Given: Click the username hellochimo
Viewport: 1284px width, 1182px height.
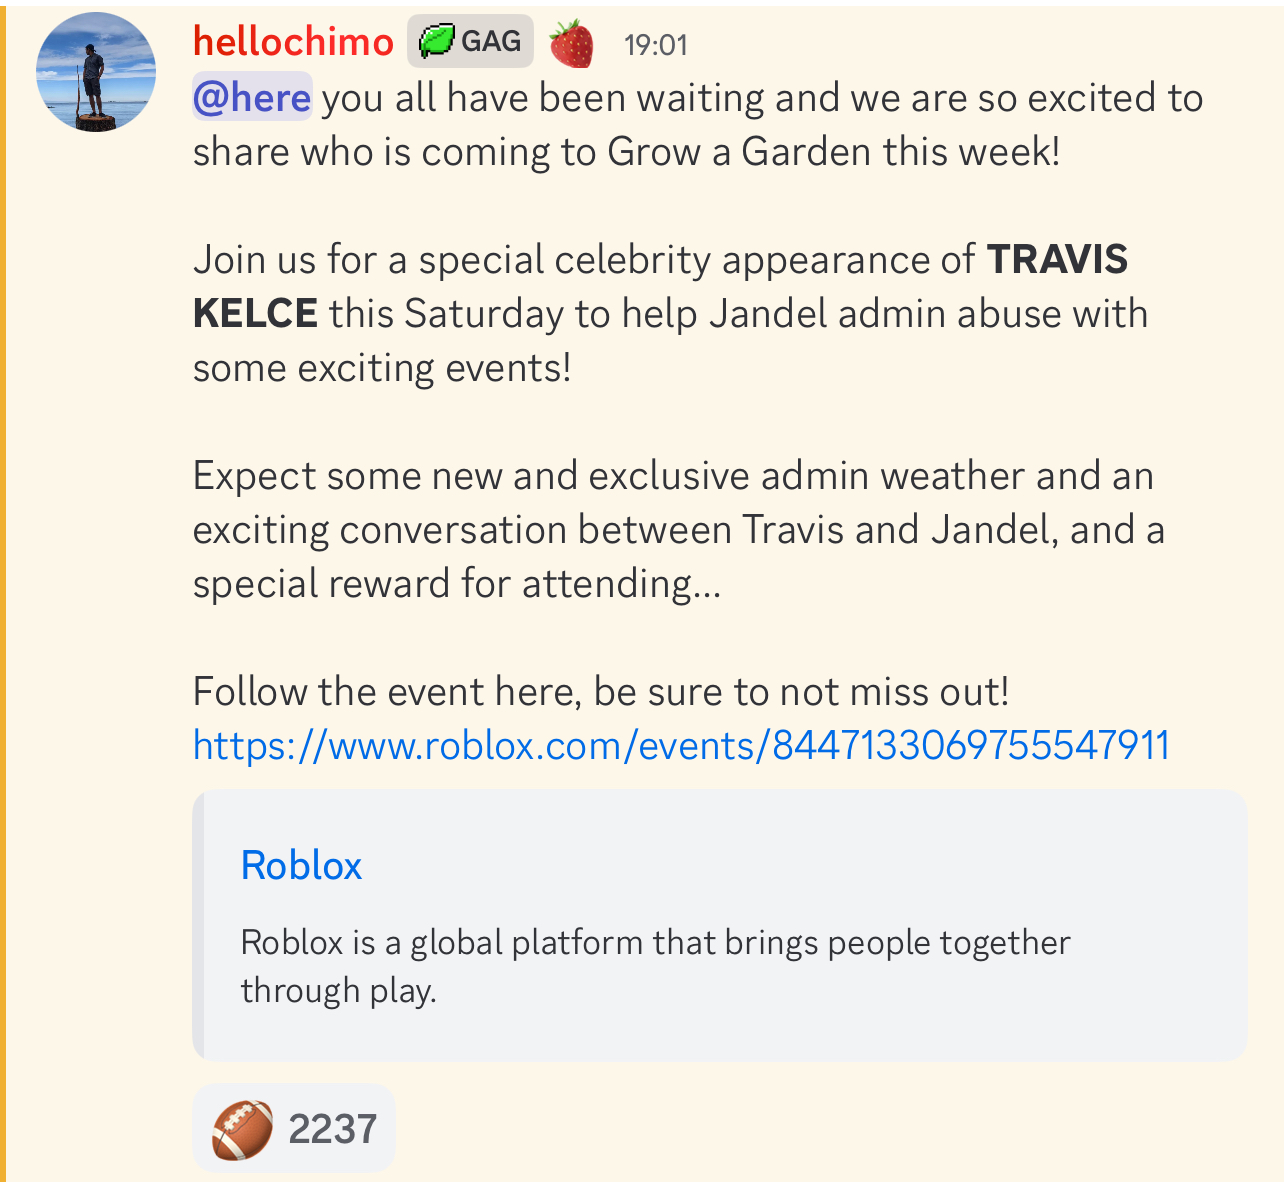Looking at the screenshot, I should click(293, 41).
